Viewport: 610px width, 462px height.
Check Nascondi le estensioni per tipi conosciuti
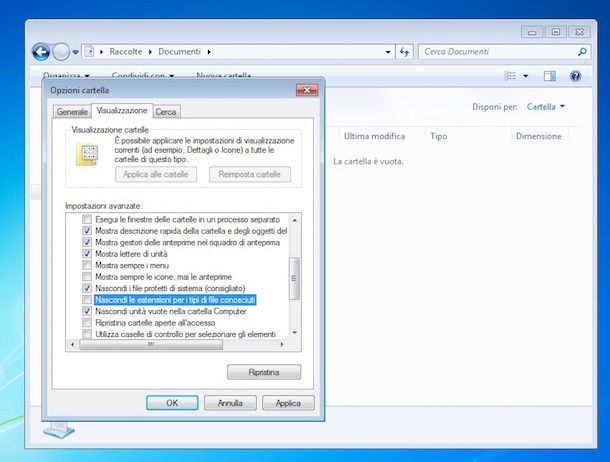[87, 300]
